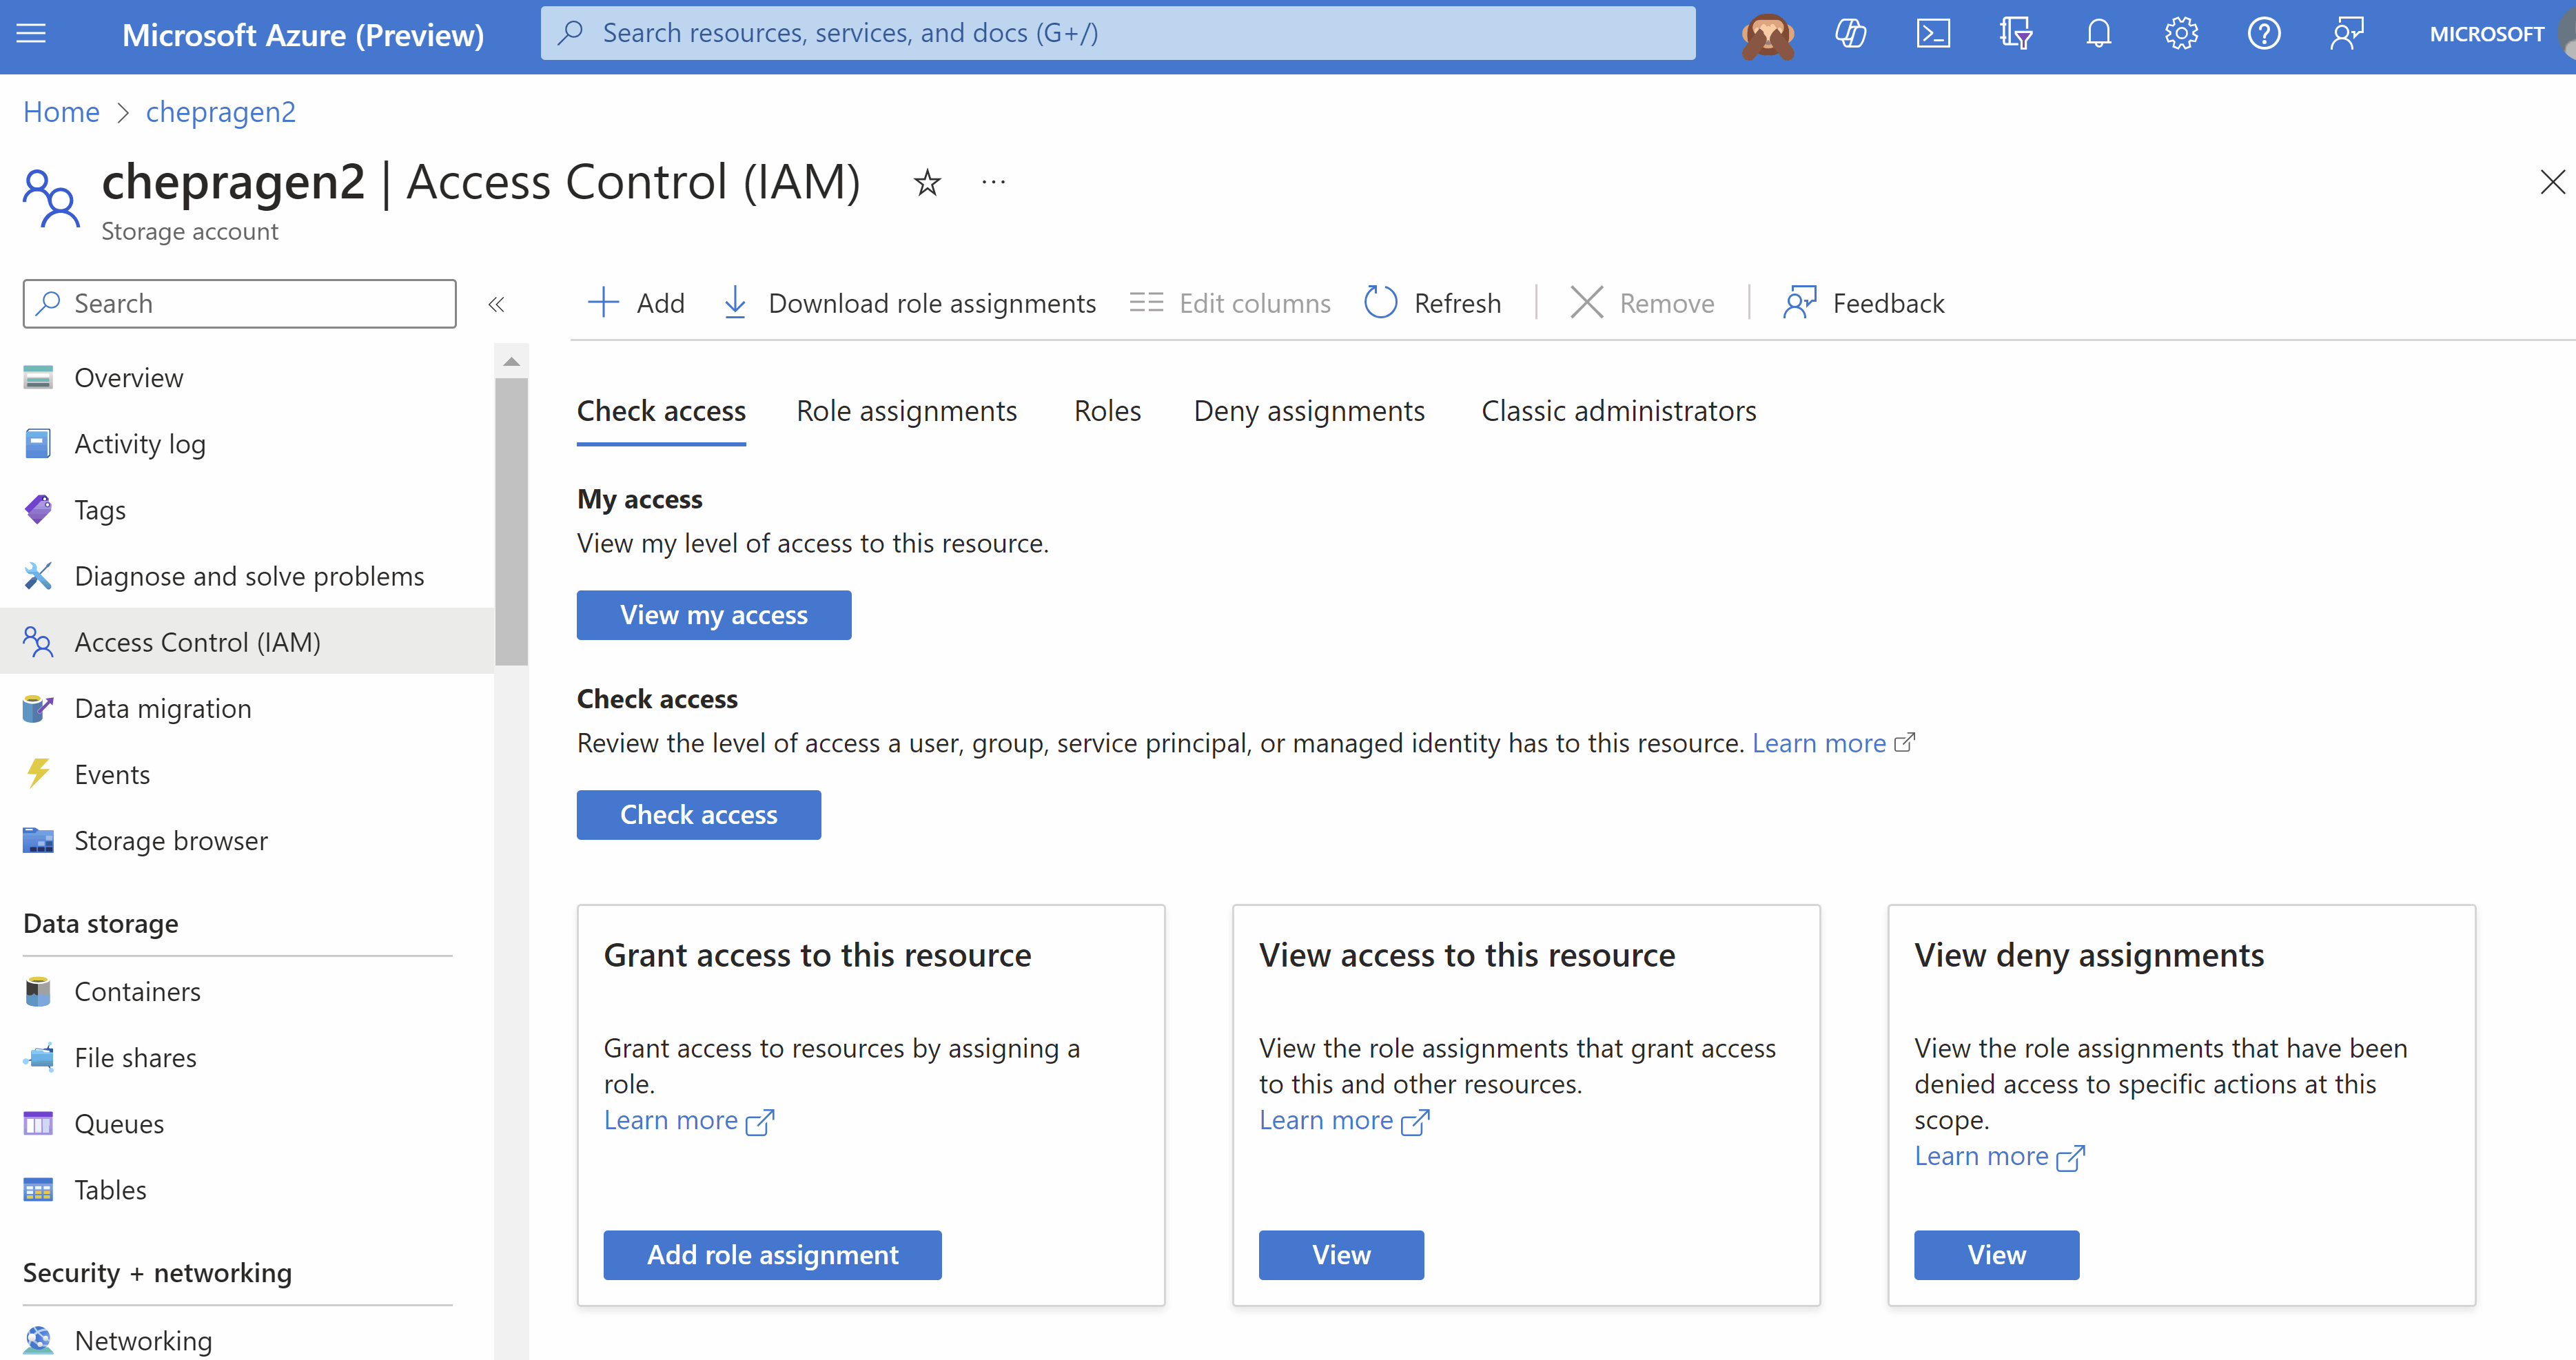Click the Check access button
This screenshot has width=2576, height=1360.
point(699,813)
